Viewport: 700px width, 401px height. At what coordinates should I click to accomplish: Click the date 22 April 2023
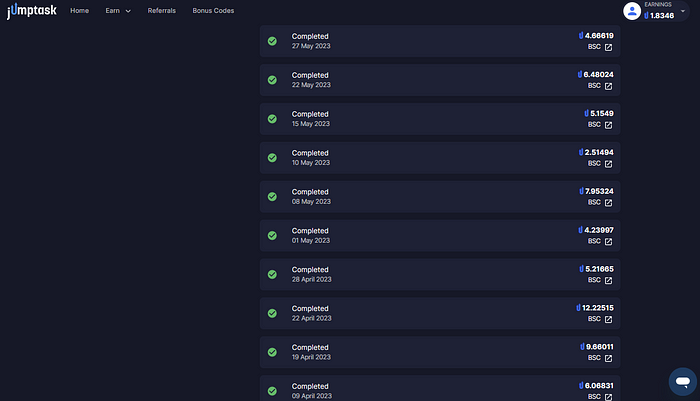[x=312, y=318]
